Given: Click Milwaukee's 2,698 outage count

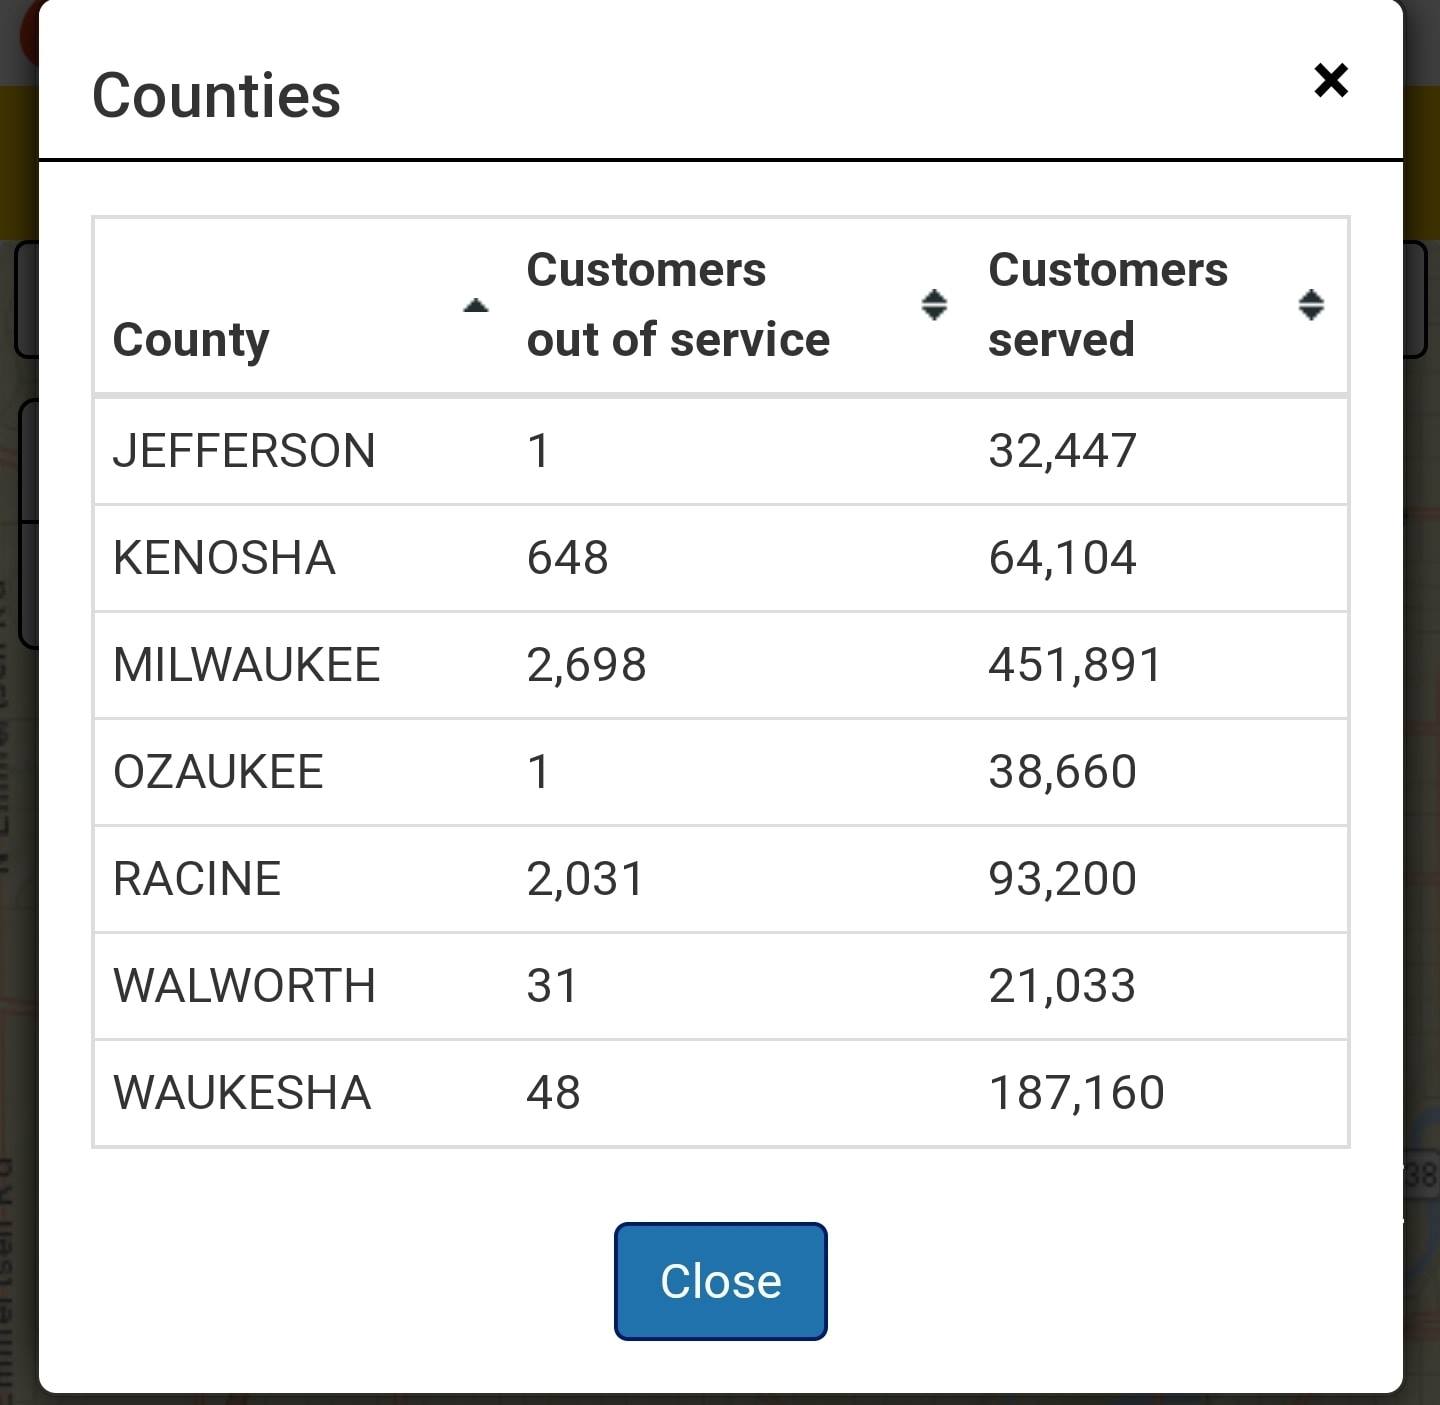Looking at the screenshot, I should (x=587, y=665).
